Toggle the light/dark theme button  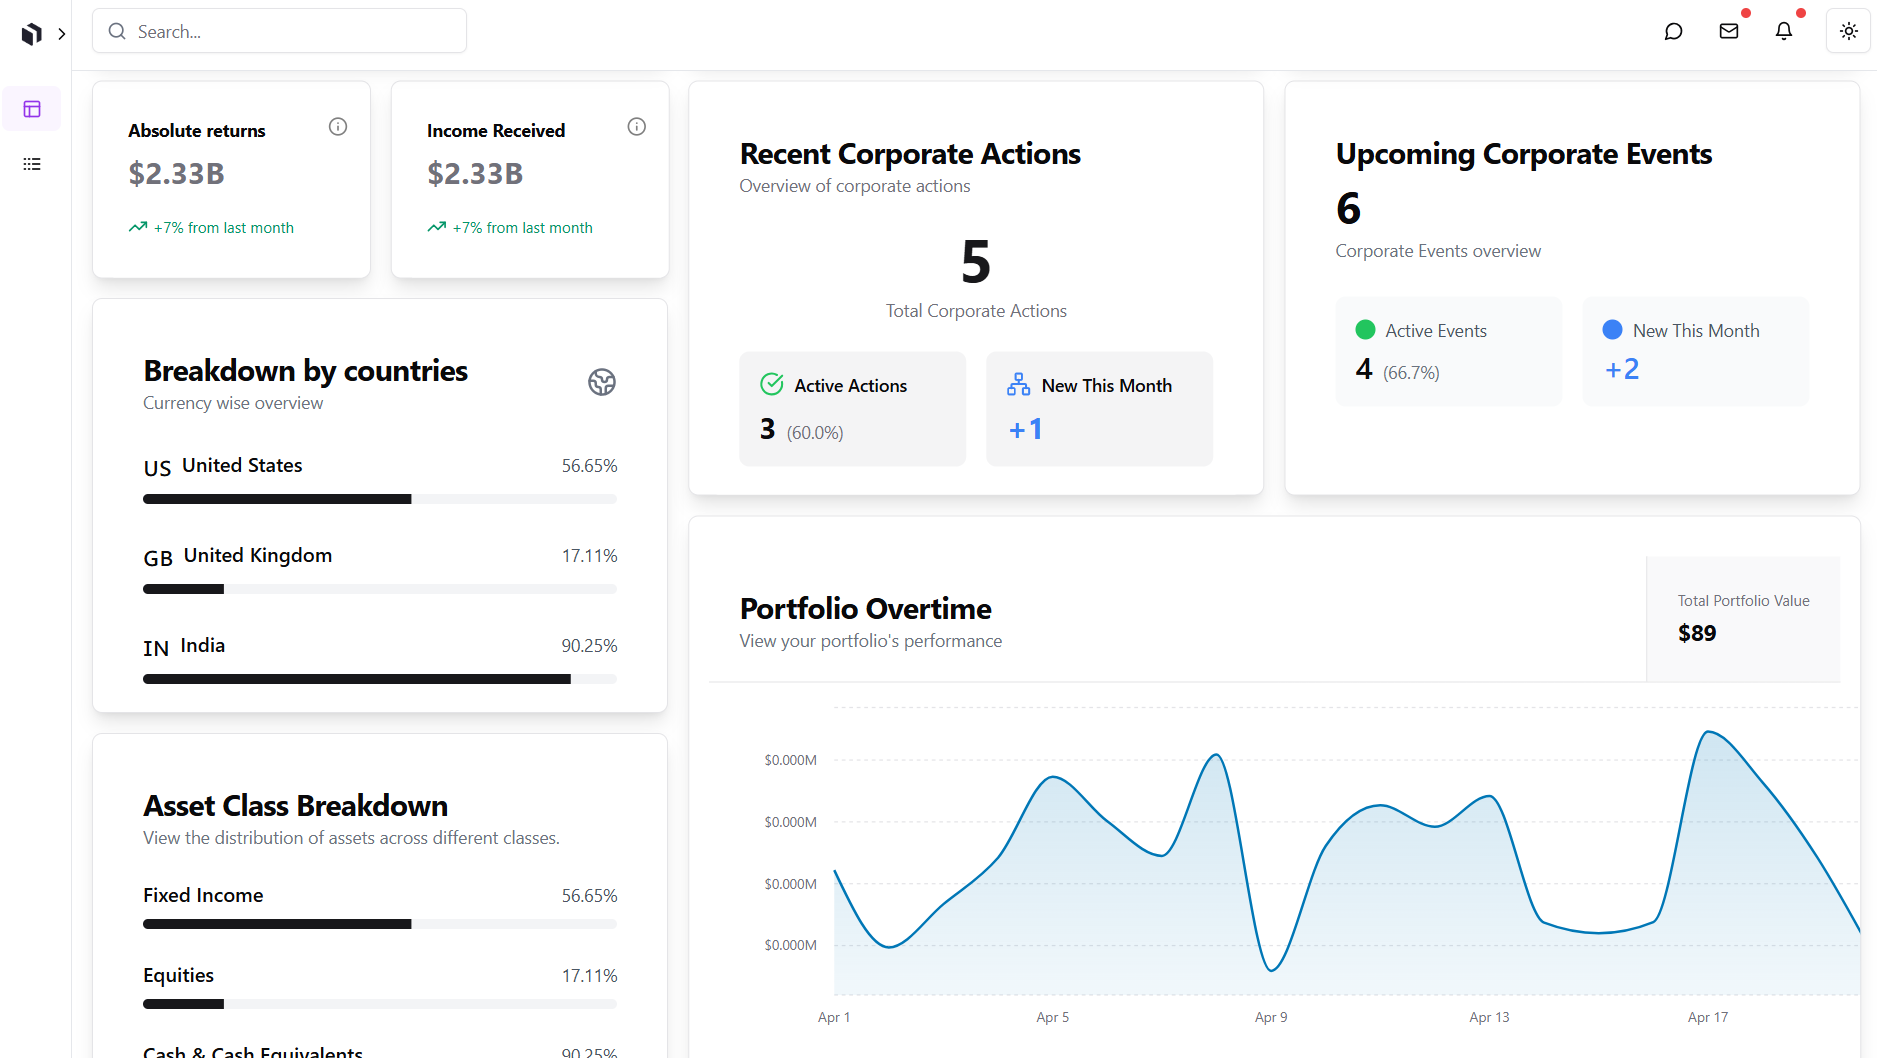click(x=1848, y=31)
